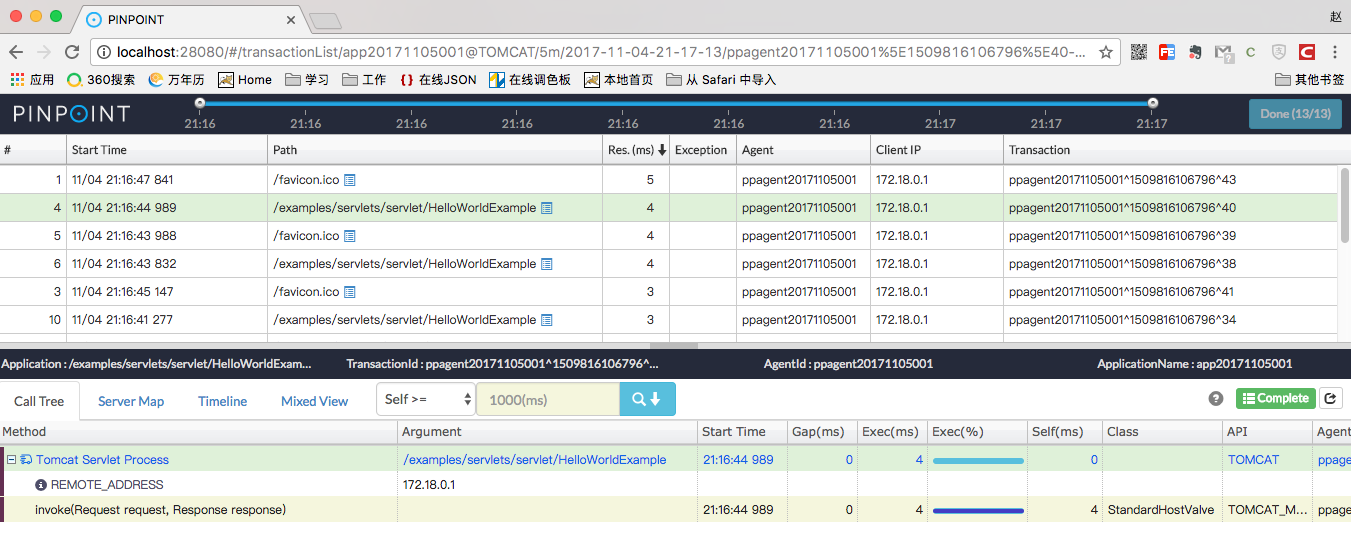Click the PINPOINT logo
This screenshot has width=1351, height=541.
tap(71, 114)
